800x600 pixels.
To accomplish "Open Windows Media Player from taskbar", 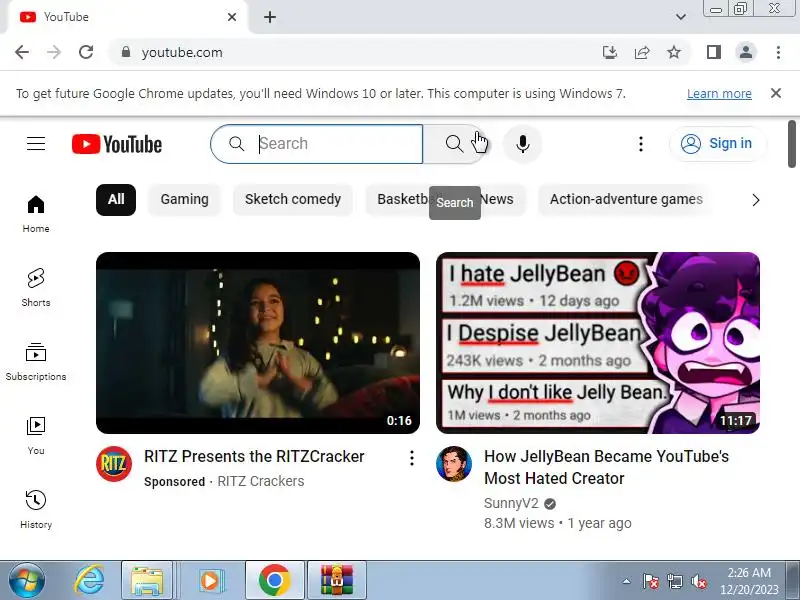I will point(210,581).
